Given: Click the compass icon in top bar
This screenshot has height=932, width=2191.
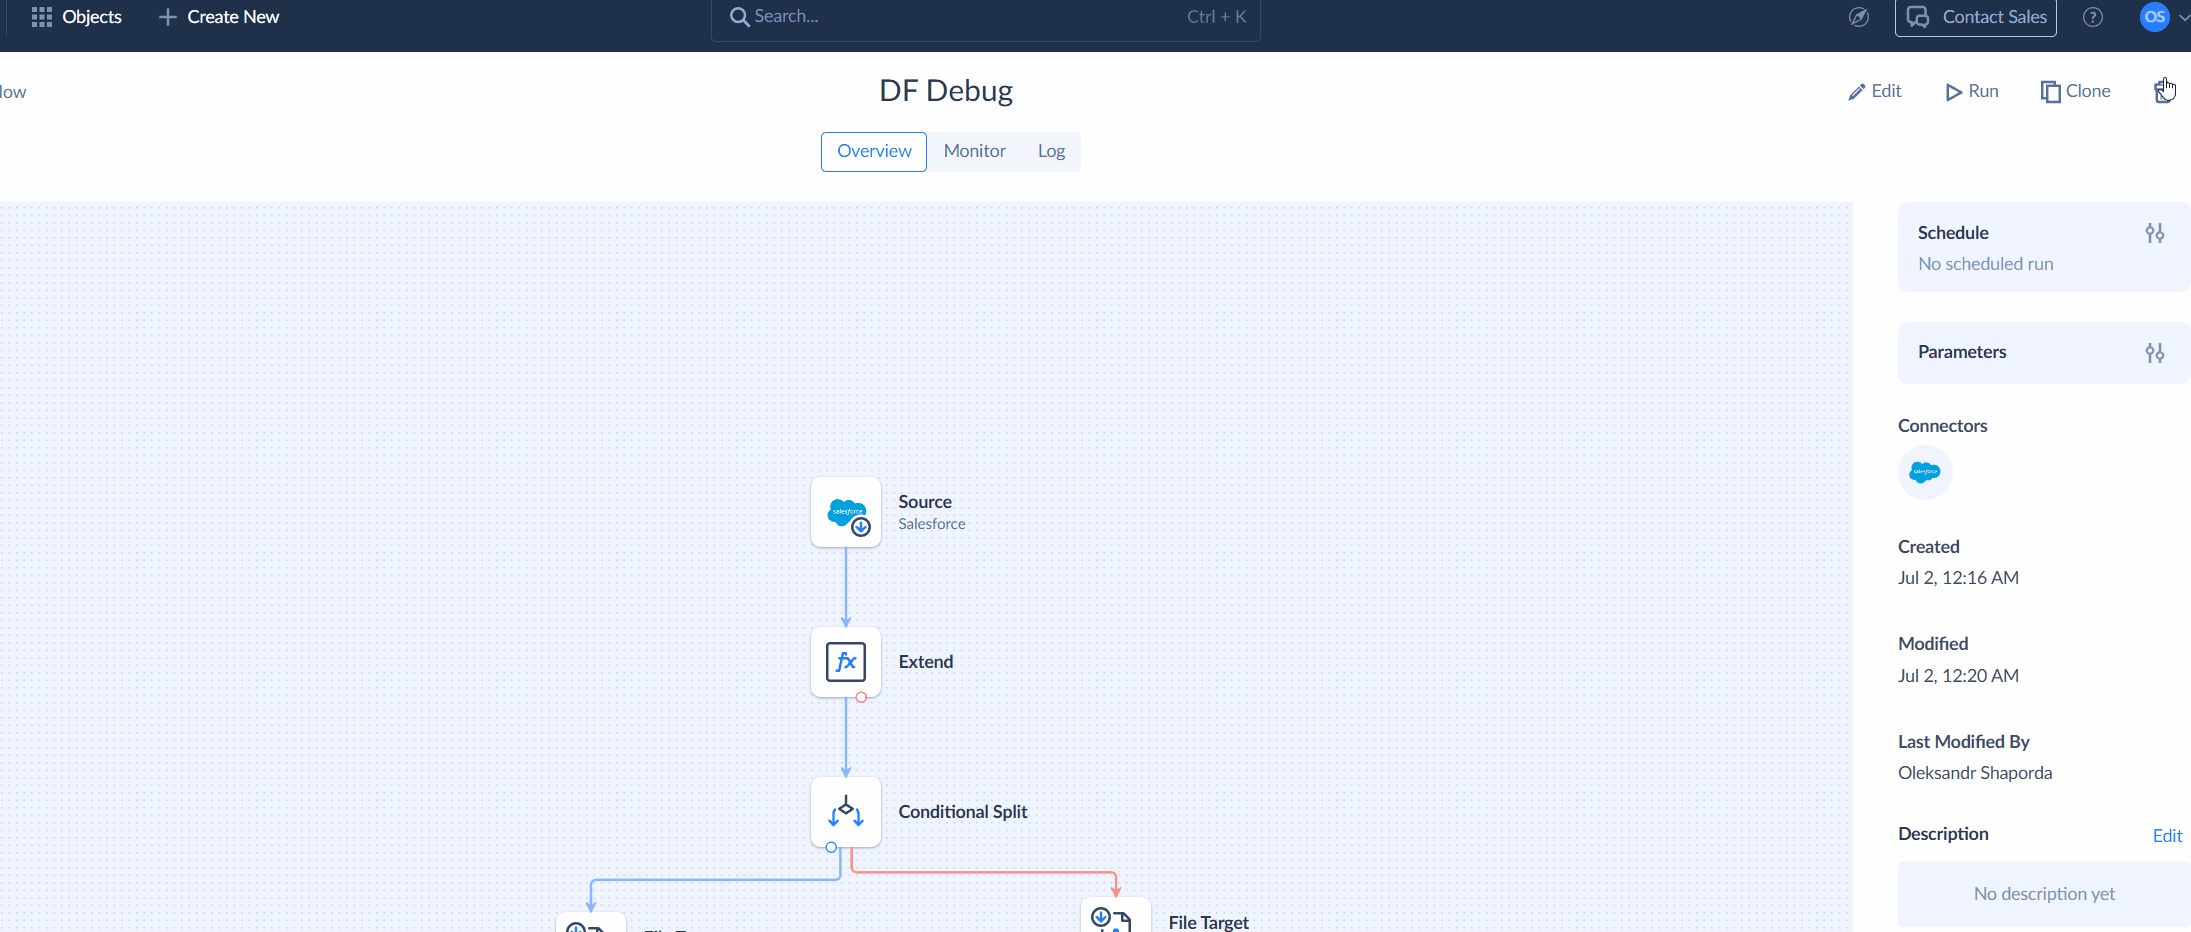Looking at the screenshot, I should tap(1859, 17).
